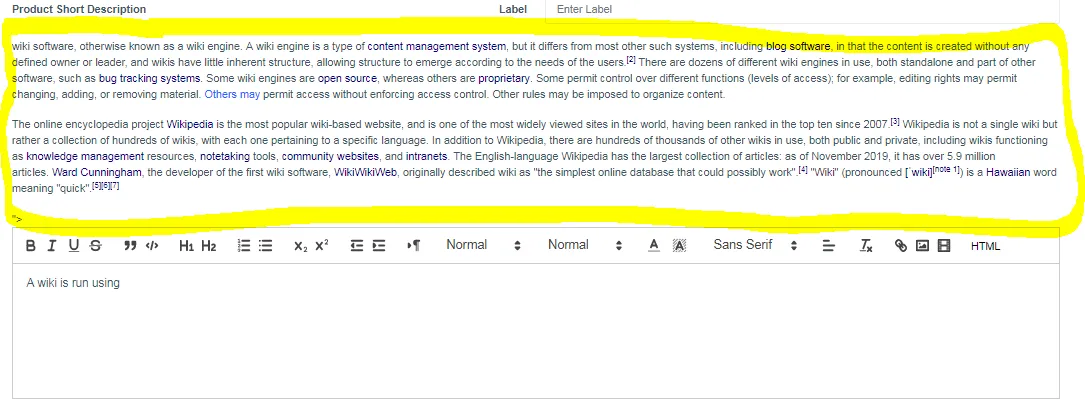Open the HTML source view

click(985, 246)
